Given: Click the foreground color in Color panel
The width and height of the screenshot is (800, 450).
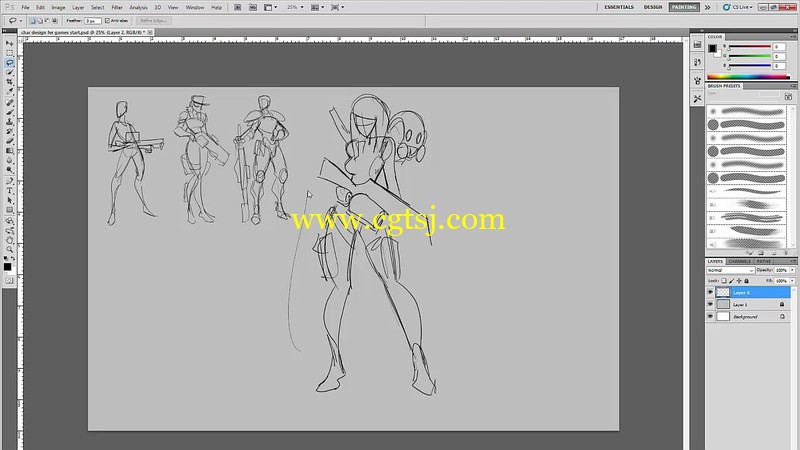Looking at the screenshot, I should [x=712, y=48].
